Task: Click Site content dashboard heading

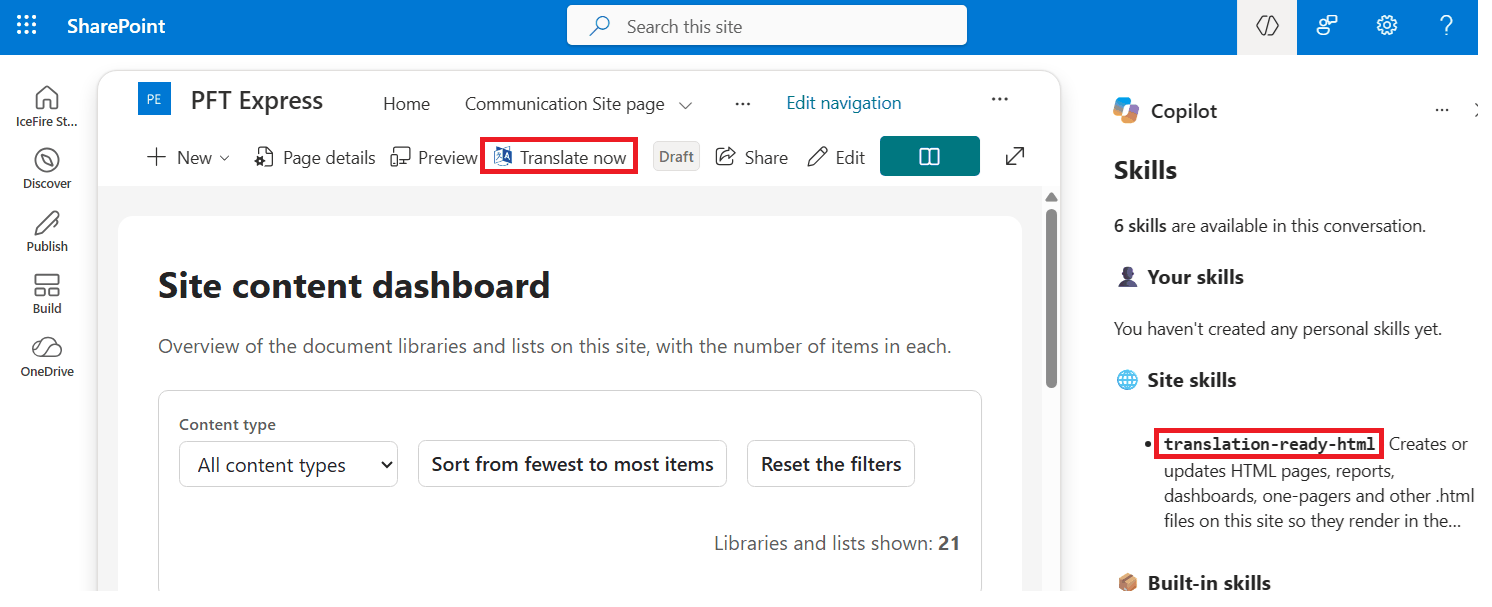Action: 354,285
